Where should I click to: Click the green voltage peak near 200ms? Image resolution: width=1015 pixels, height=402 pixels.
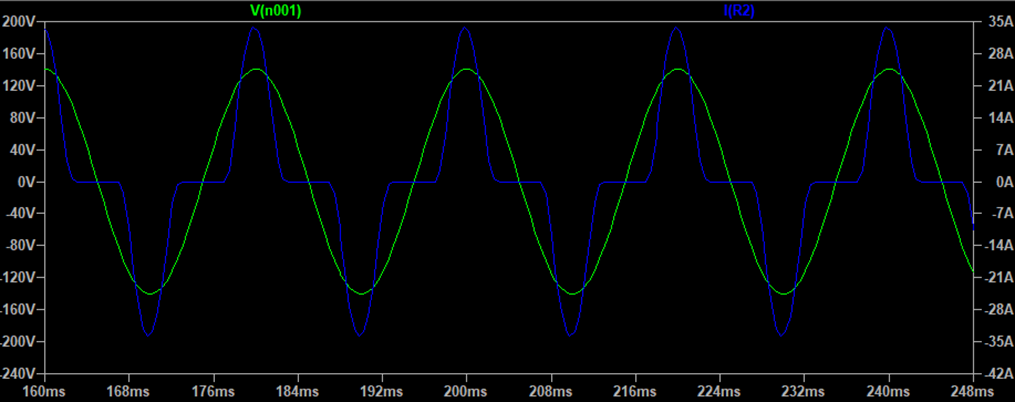(x=465, y=69)
